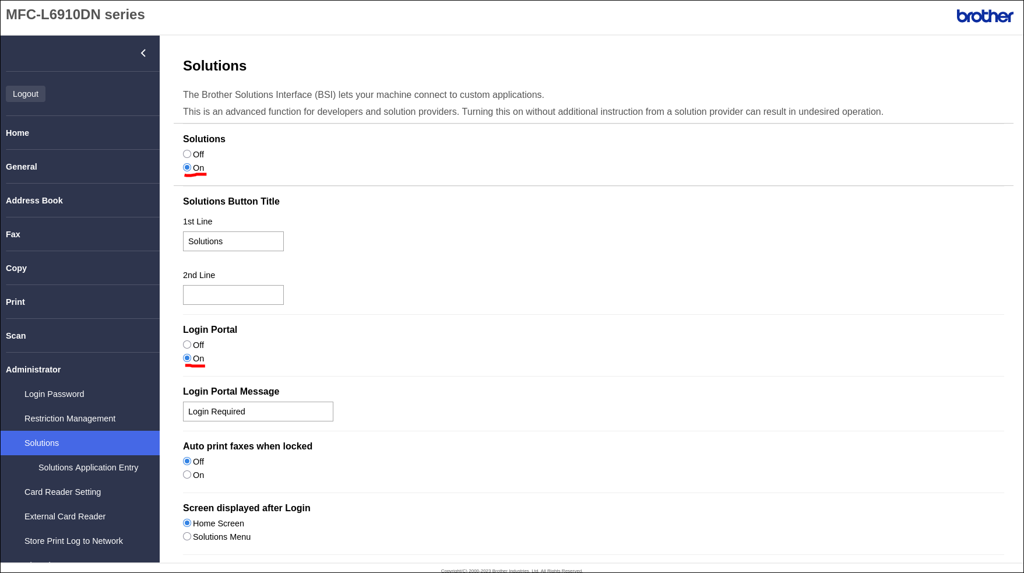Viewport: 1024px width, 573px height.
Task: Turn Login Portal On
Action: (187, 359)
